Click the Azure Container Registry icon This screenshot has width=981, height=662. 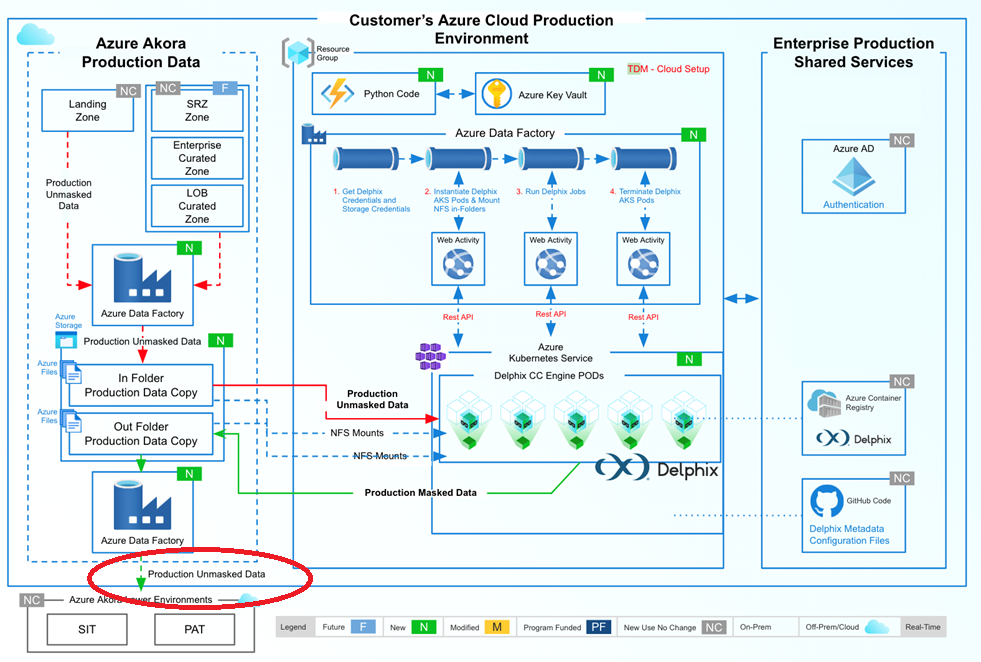(x=824, y=402)
